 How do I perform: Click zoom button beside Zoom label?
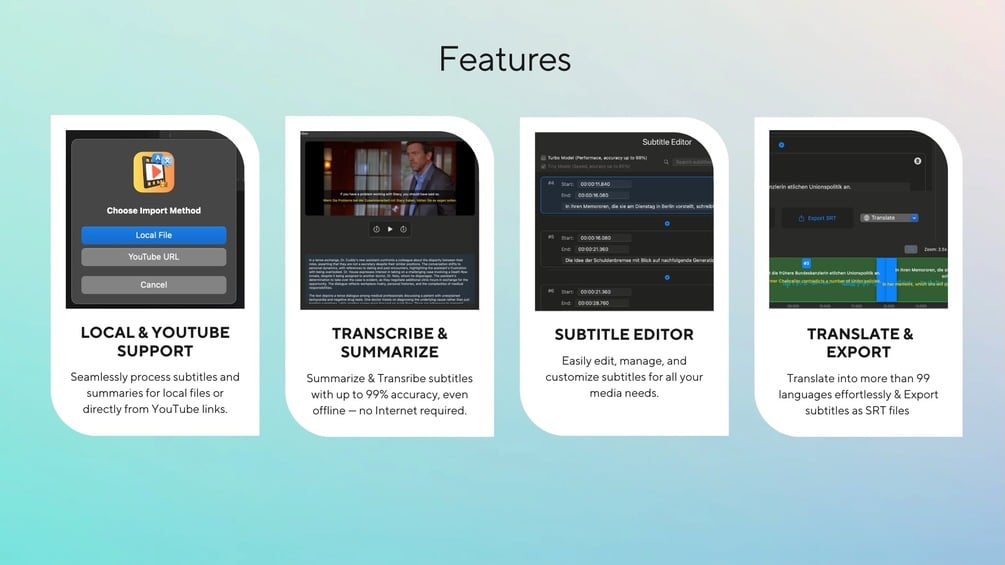pos(911,249)
